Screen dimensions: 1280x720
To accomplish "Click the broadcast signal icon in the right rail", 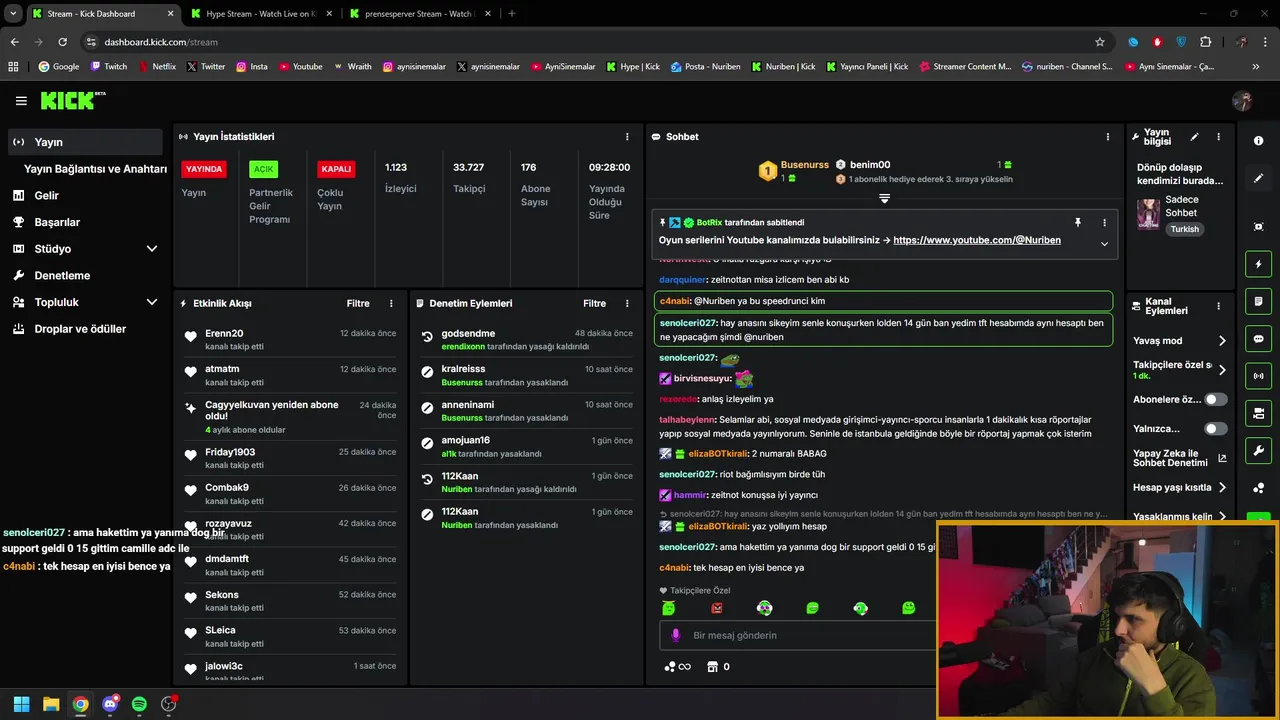I will pos(1258,376).
